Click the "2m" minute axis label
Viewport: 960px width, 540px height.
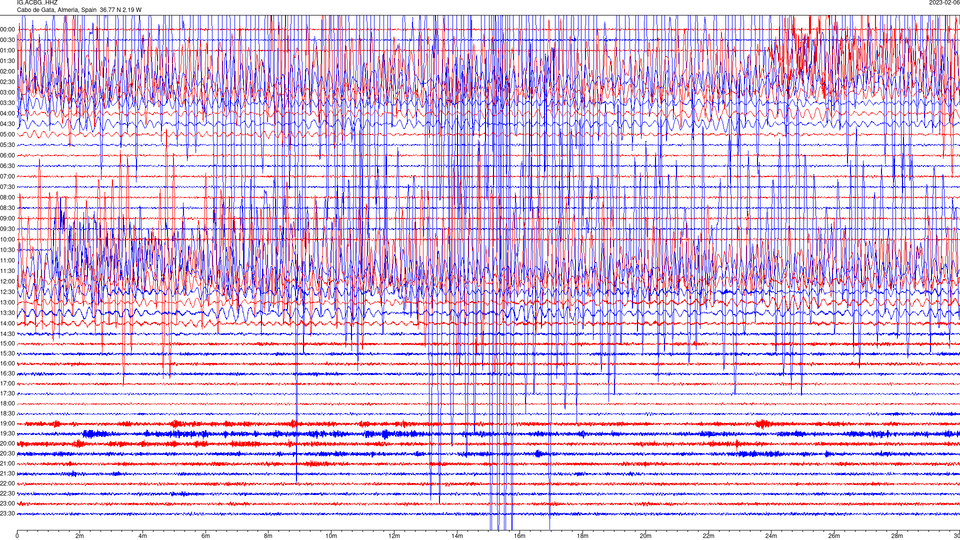[x=80, y=536]
